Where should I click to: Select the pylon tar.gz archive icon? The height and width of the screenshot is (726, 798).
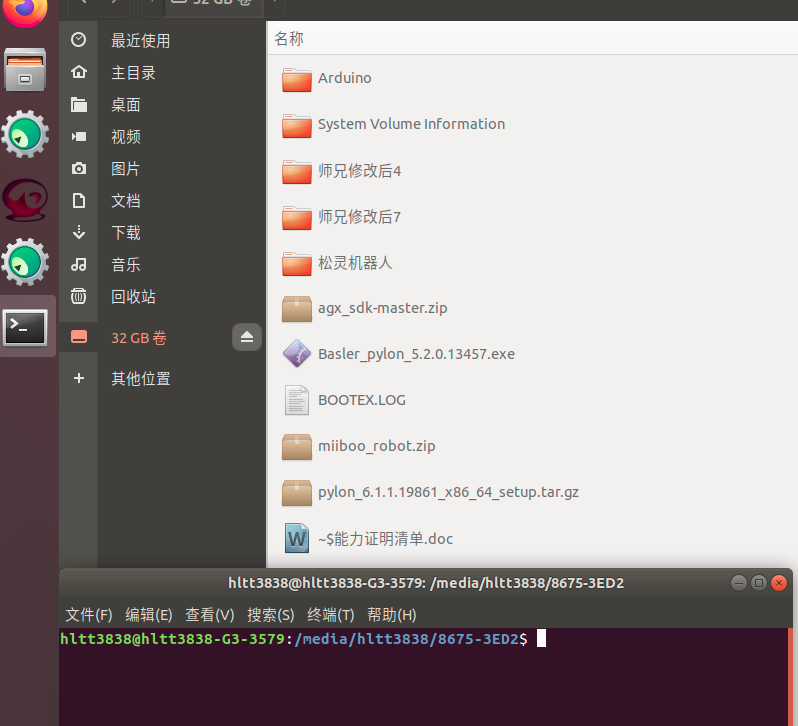coord(297,492)
